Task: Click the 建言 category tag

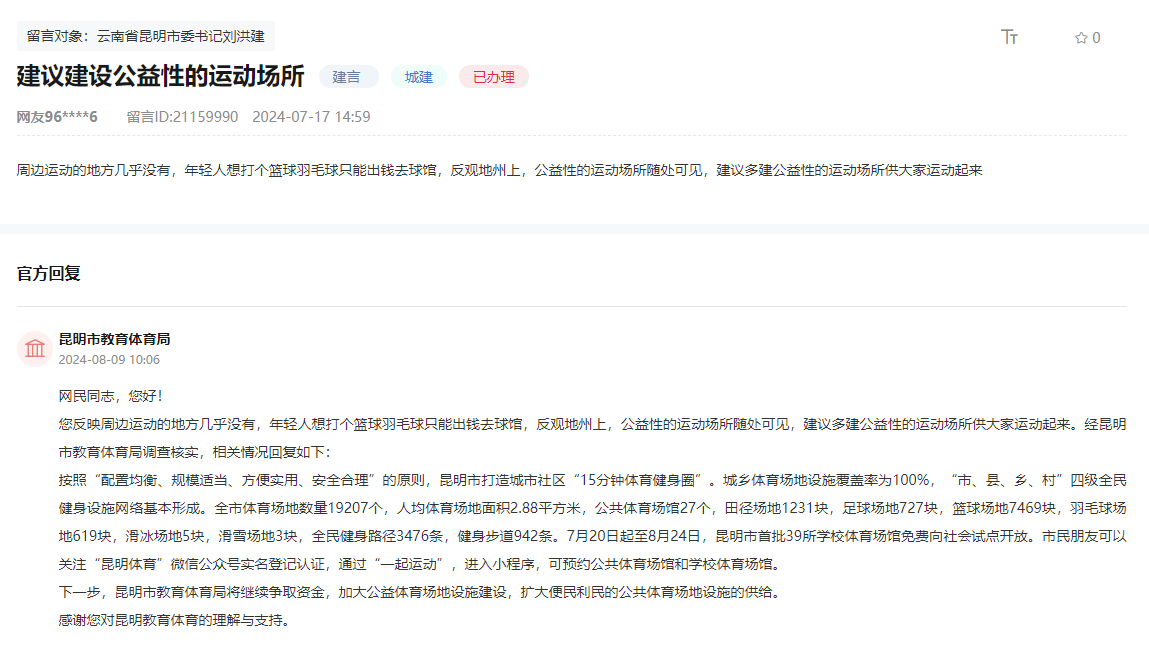Action: [x=348, y=76]
